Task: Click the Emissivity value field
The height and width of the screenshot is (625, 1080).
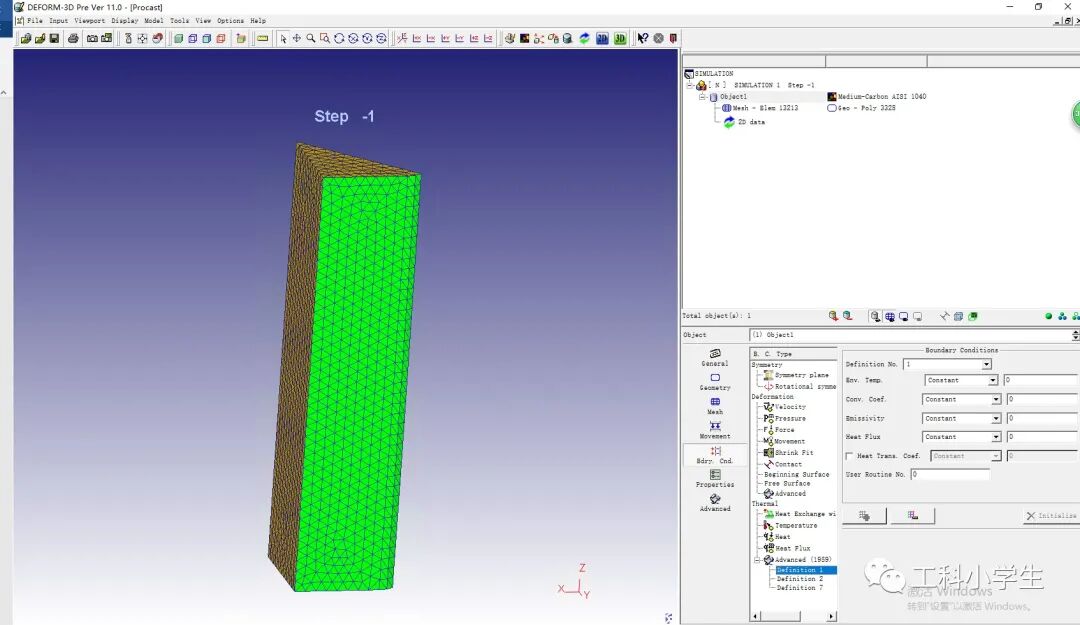Action: pyautogui.click(x=1042, y=419)
